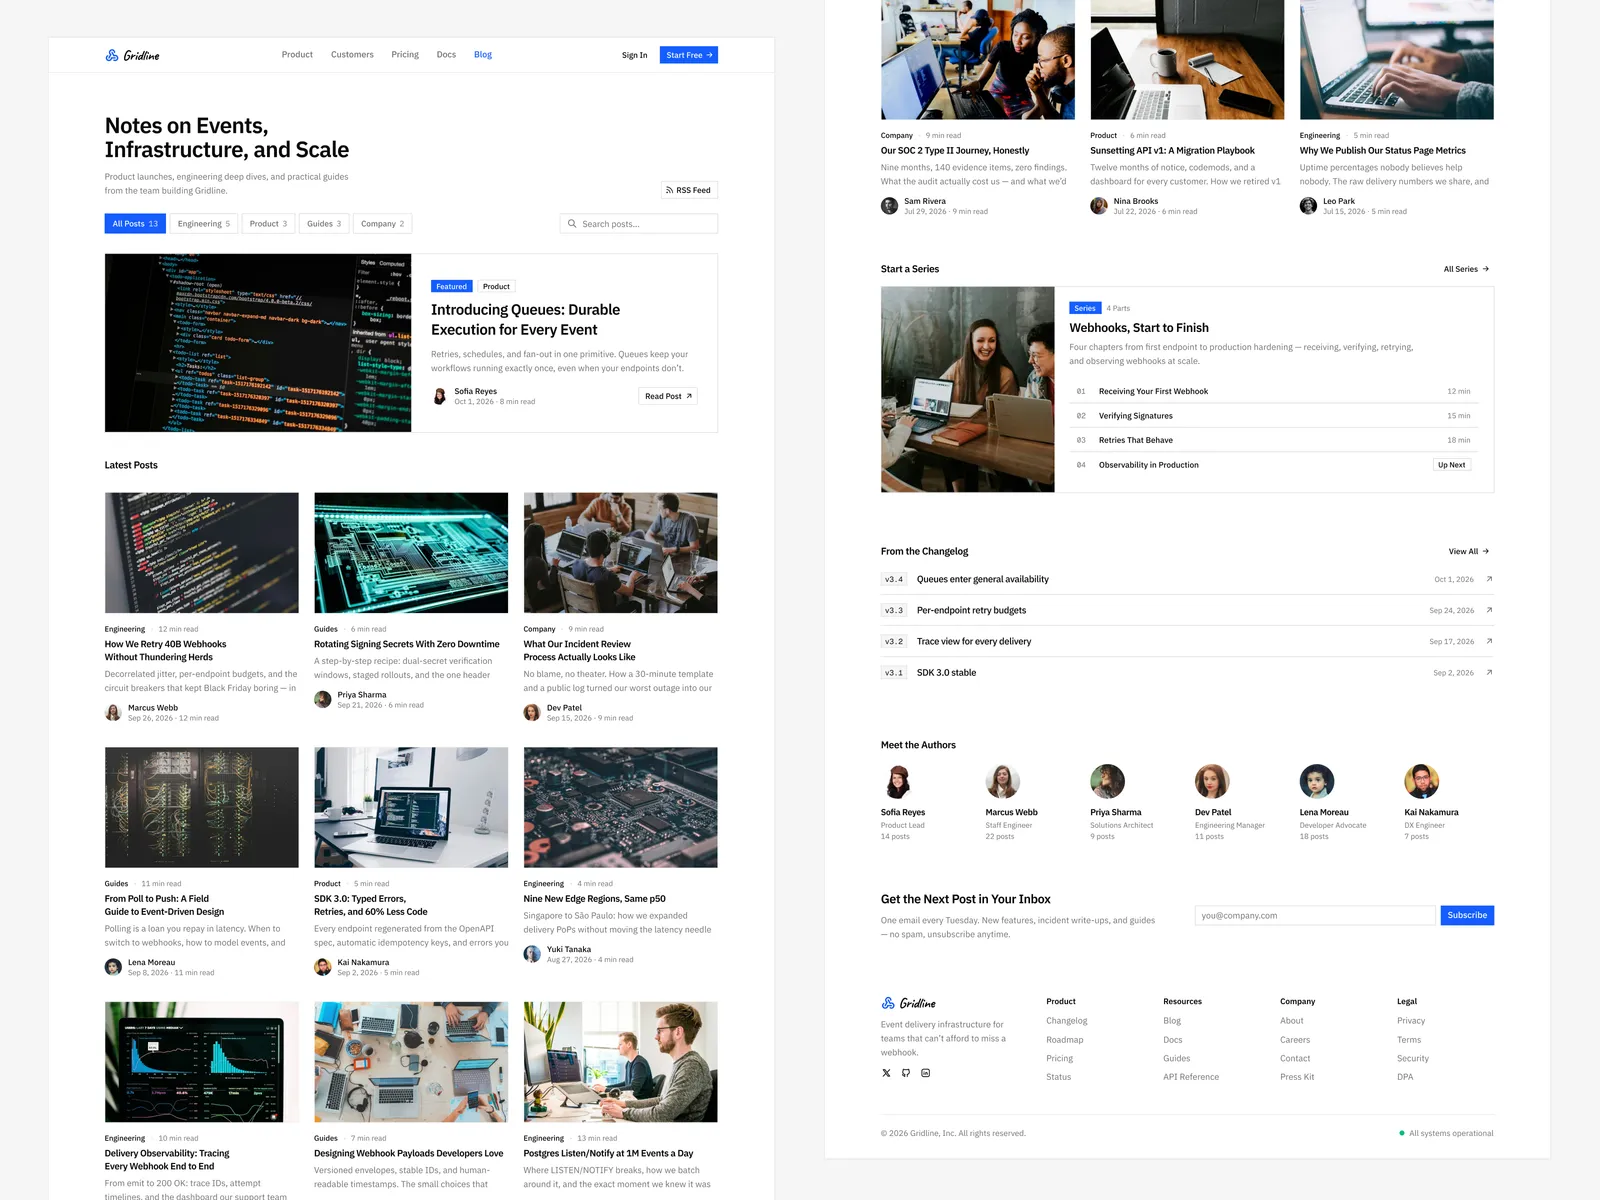
Task: Open the footer Roadmap link
Action: 1064,1040
